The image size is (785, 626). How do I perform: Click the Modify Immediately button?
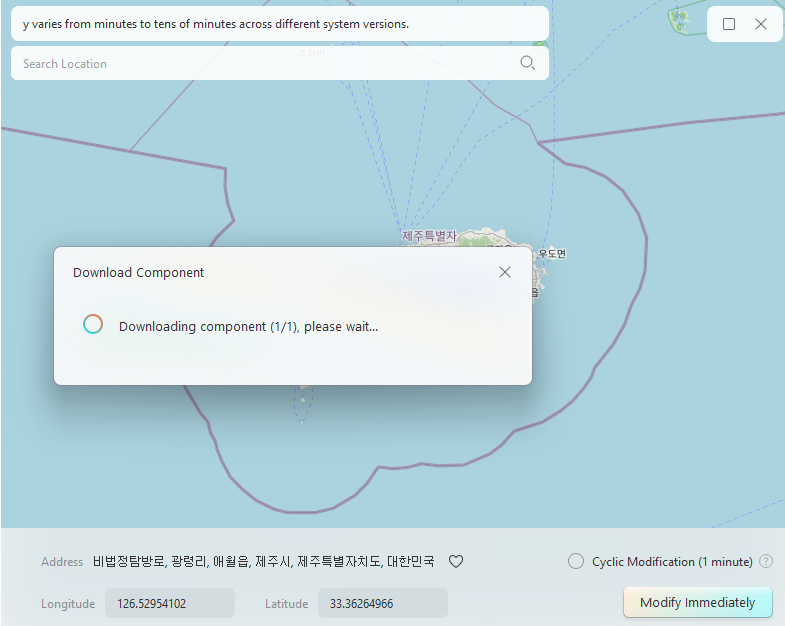tap(697, 602)
